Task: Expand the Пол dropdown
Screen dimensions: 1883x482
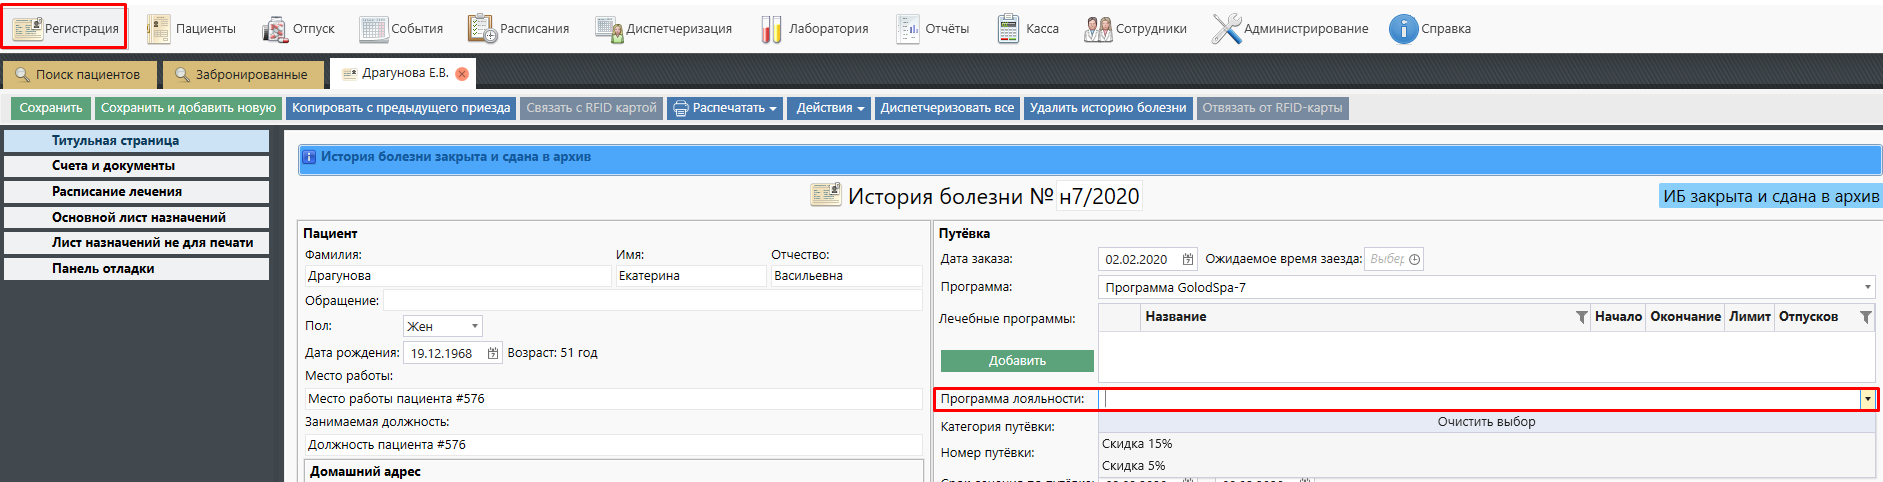Action: click(x=475, y=326)
